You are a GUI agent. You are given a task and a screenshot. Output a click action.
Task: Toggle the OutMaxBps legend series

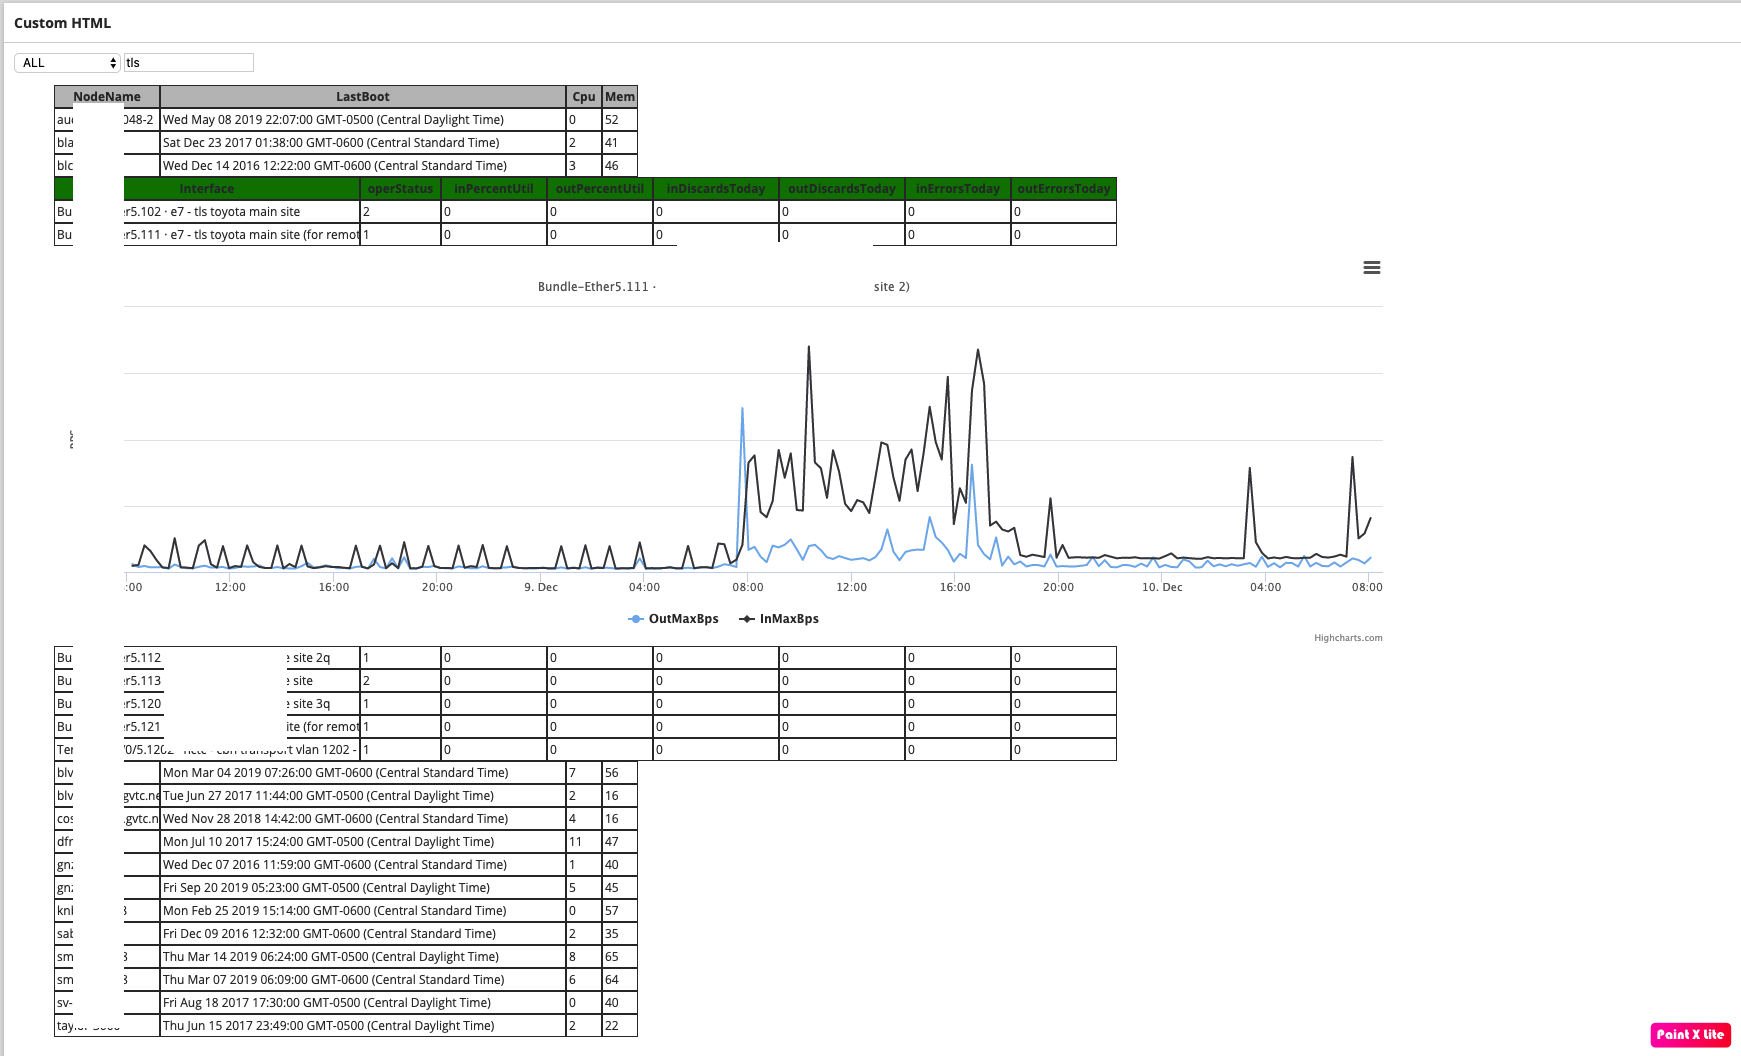pyautogui.click(x=673, y=619)
